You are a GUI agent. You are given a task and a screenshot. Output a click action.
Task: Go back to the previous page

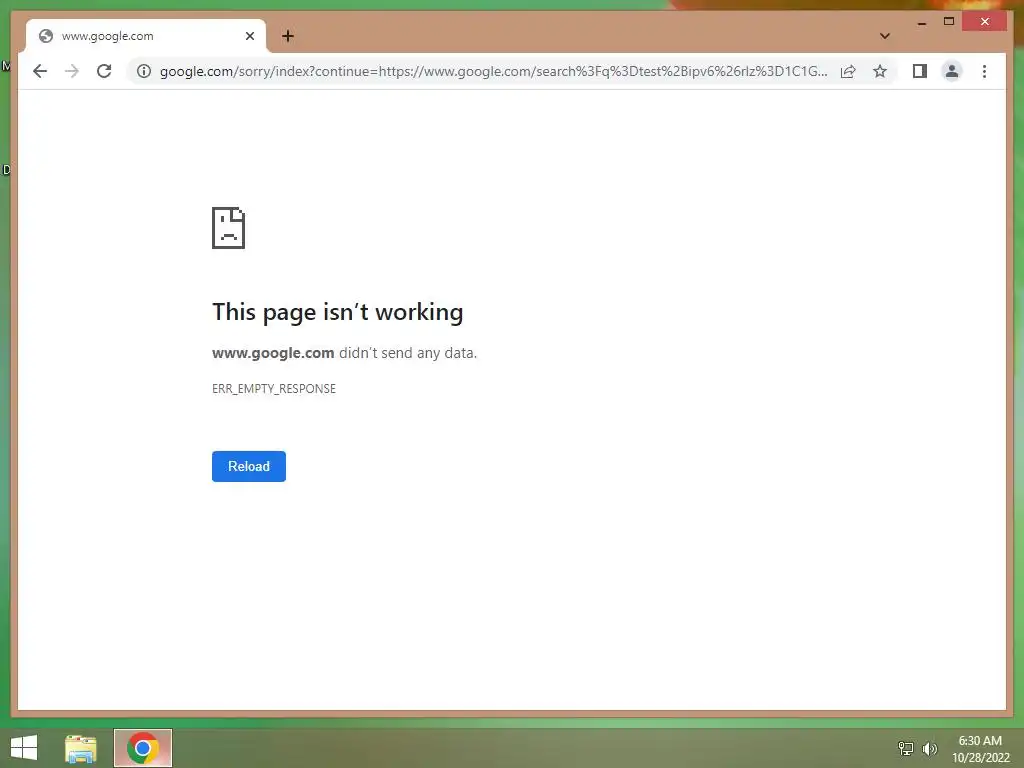click(40, 71)
